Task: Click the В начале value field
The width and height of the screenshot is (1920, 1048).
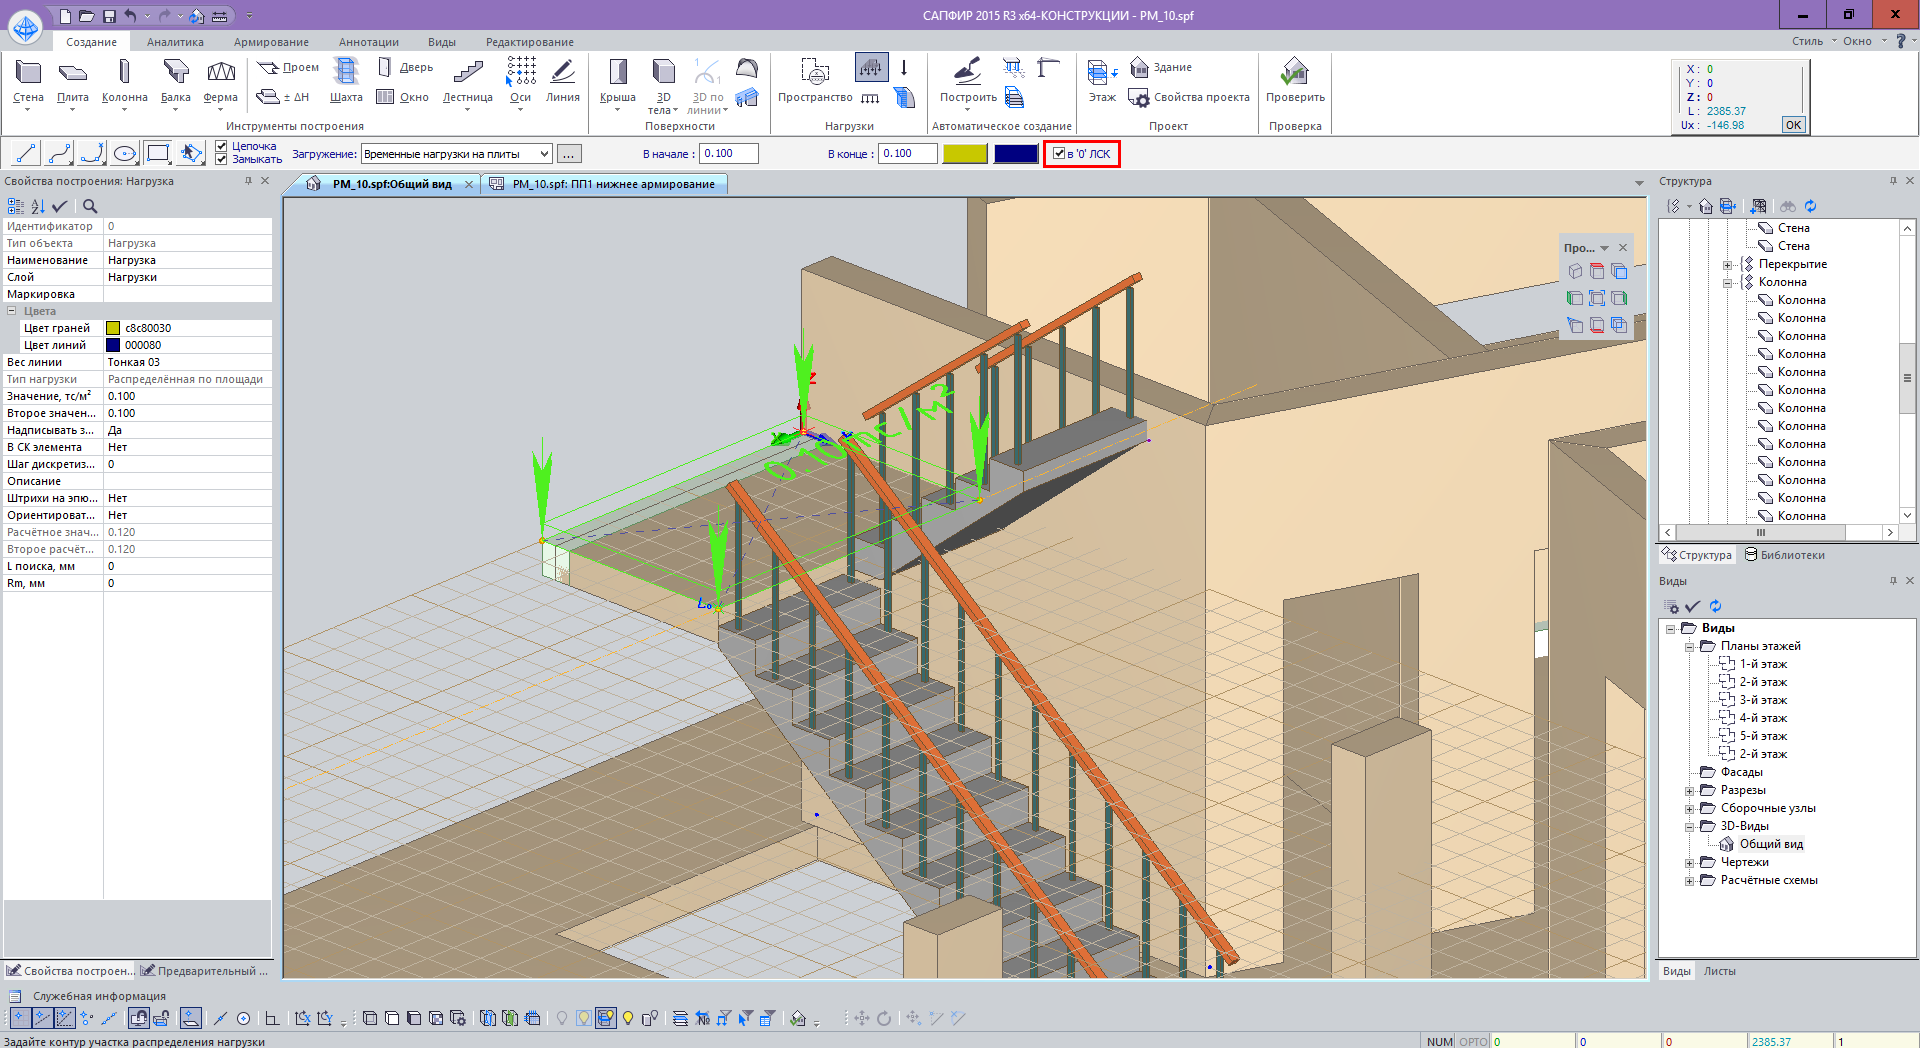Action: pos(728,154)
